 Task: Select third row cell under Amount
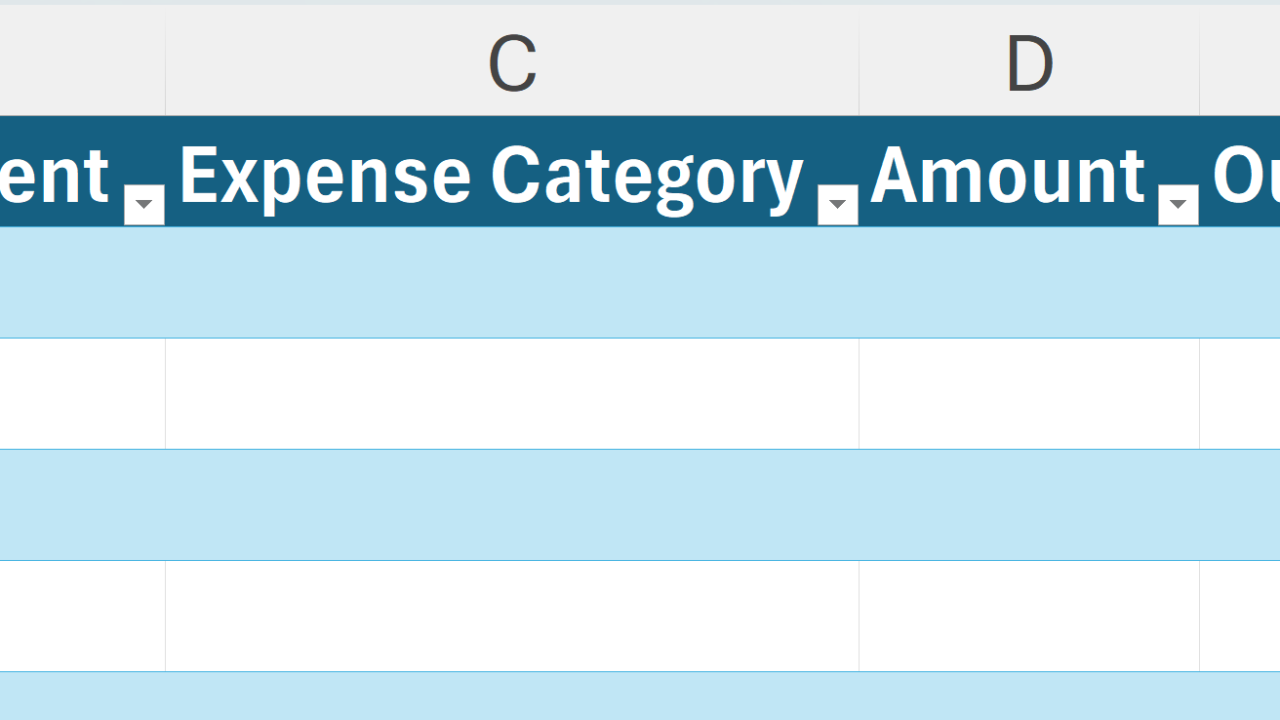click(x=1029, y=505)
